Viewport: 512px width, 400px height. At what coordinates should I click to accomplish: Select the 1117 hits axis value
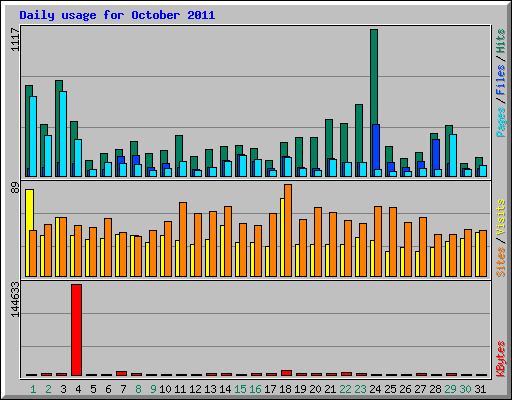tap(16, 39)
